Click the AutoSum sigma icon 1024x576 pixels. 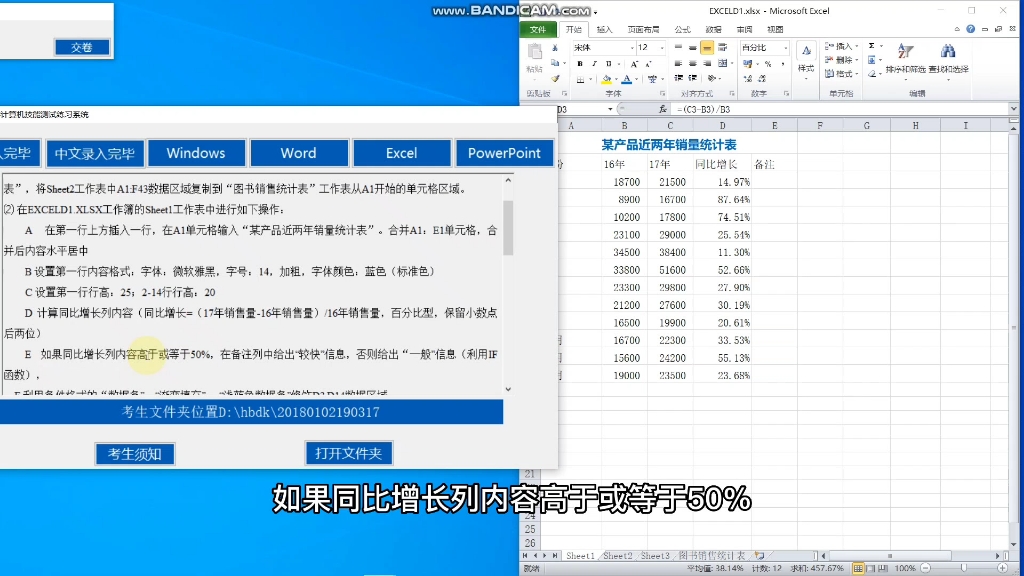tap(870, 46)
